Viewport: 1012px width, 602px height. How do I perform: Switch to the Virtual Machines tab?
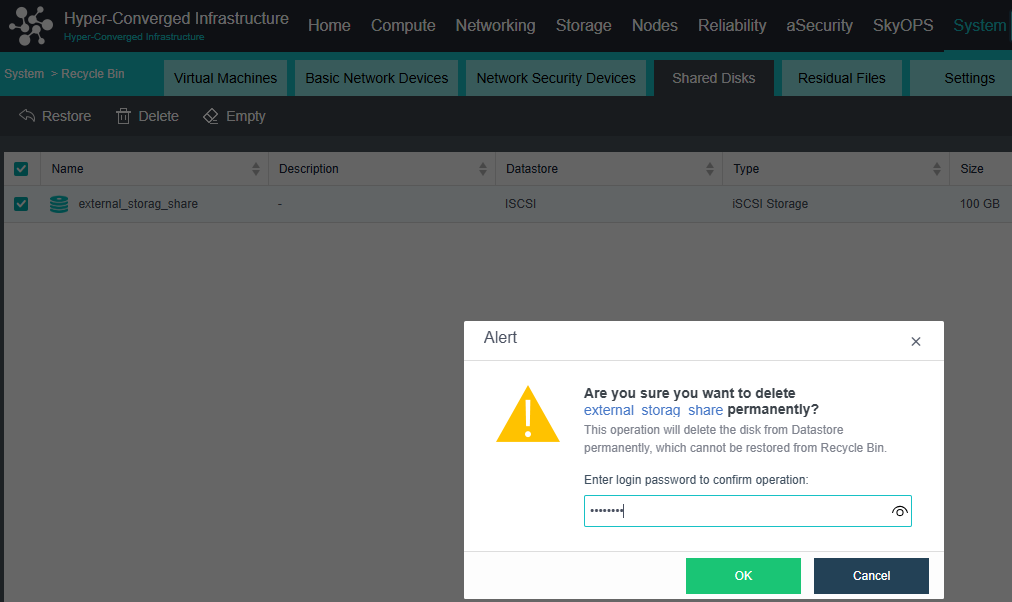coord(225,78)
